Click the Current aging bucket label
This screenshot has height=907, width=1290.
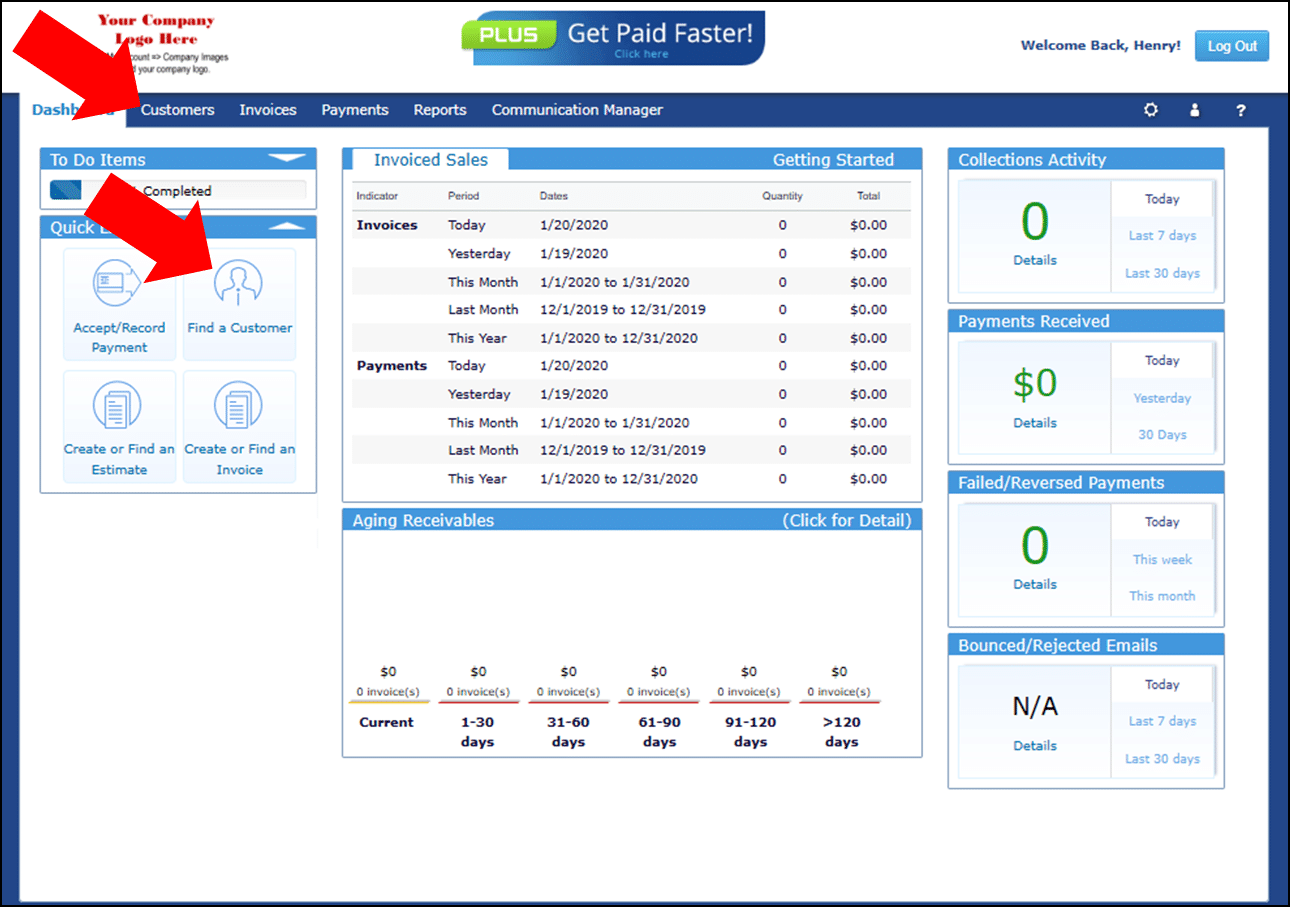(x=386, y=722)
